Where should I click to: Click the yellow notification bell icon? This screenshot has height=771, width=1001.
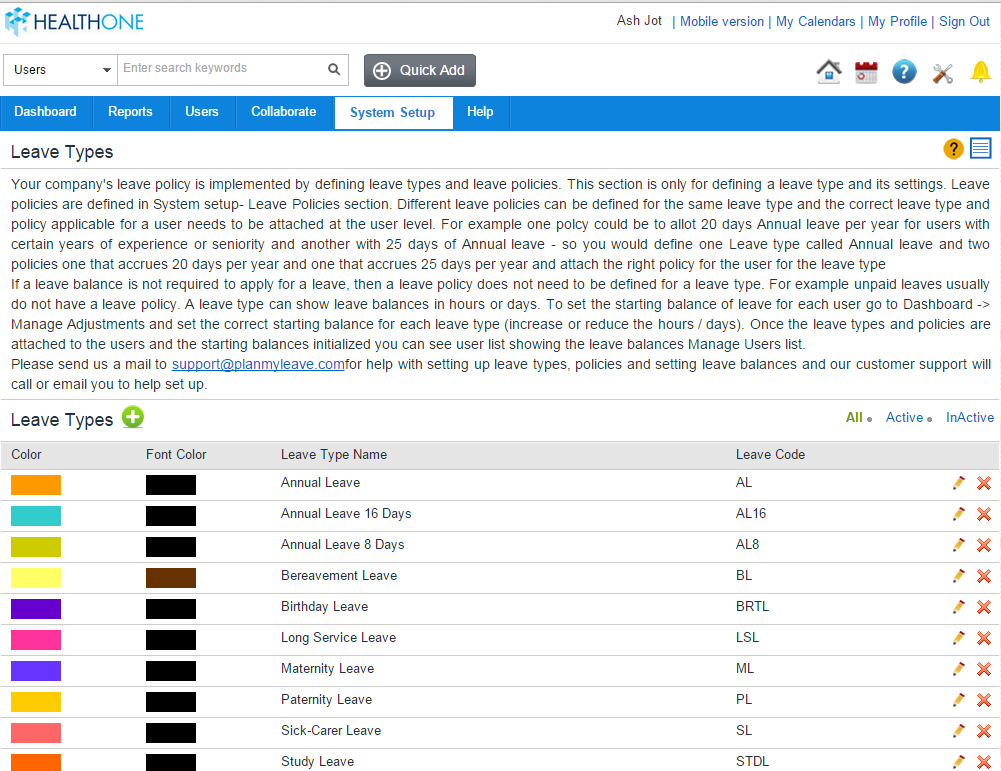[x=981, y=72]
